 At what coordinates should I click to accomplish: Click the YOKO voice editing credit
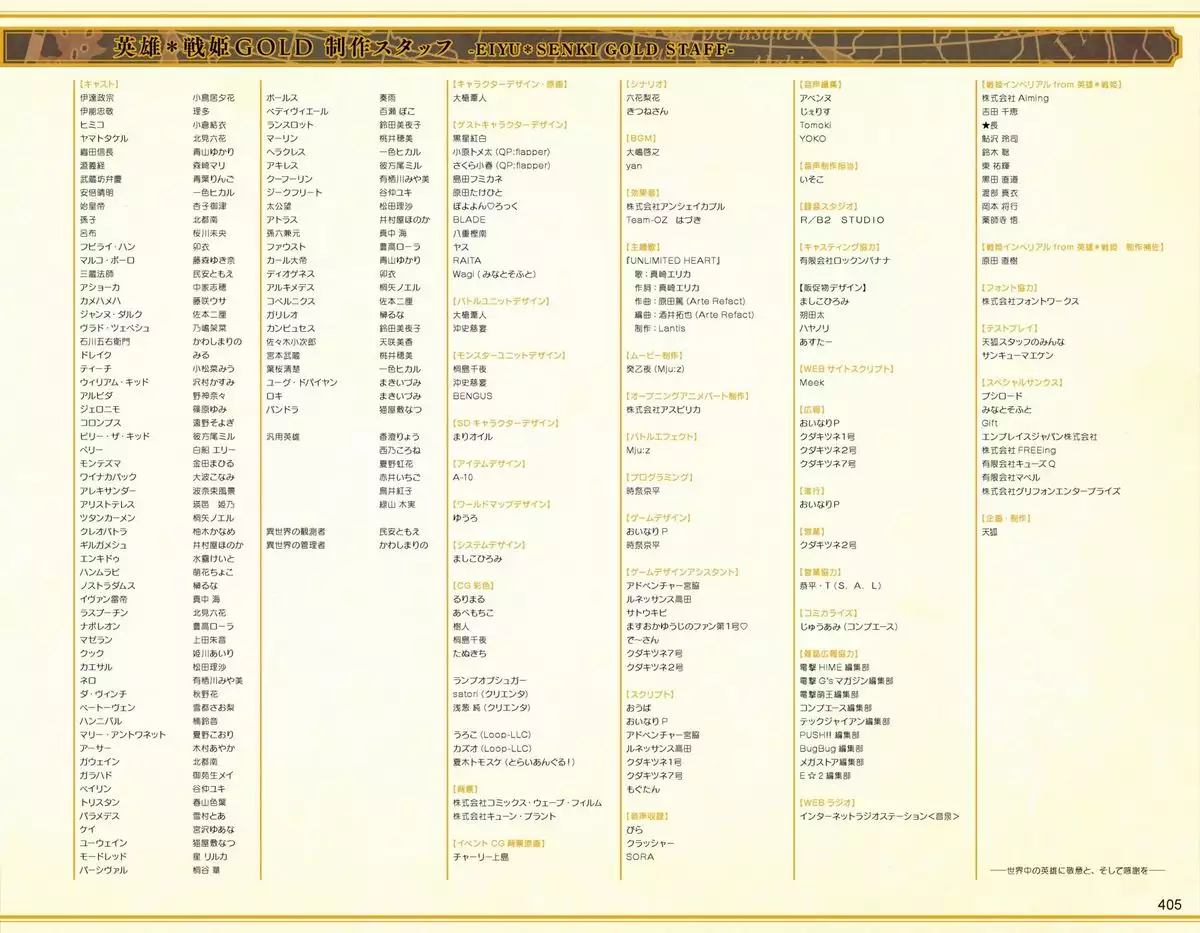pyautogui.click(x=812, y=139)
